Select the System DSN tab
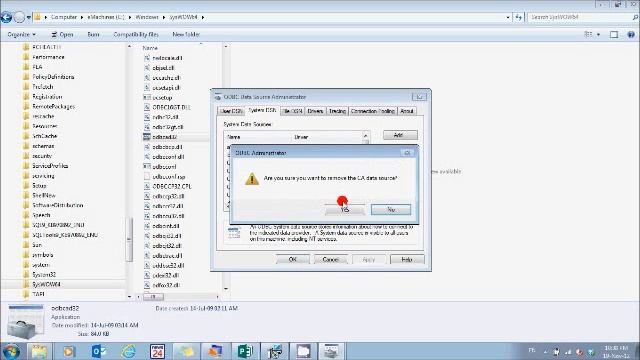Image resolution: width=640 pixels, height=360 pixels. (x=262, y=111)
